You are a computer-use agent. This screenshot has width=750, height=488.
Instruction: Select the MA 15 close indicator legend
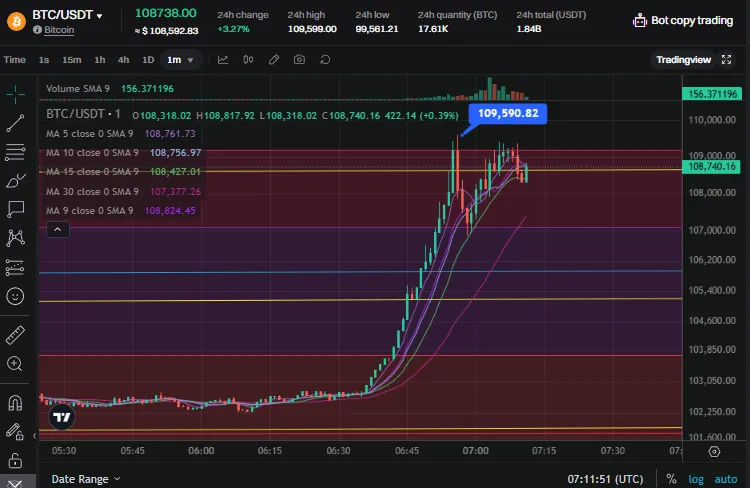(123, 171)
